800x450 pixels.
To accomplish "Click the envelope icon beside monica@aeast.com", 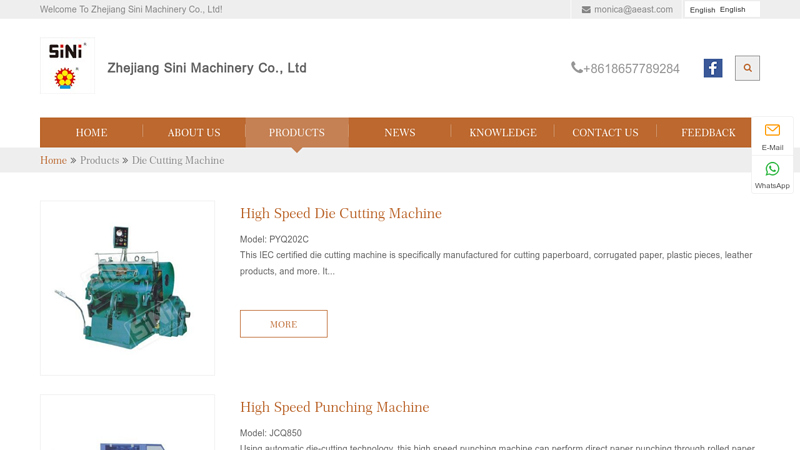I will tap(586, 10).
